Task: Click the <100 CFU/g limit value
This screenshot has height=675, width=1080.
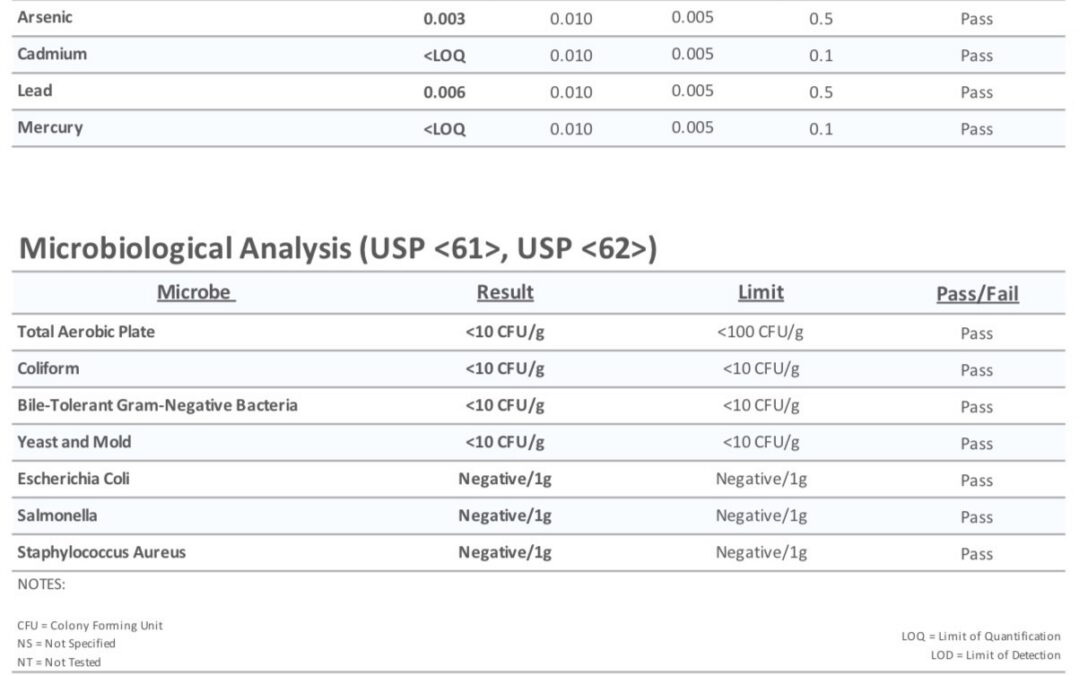Action: 760,332
